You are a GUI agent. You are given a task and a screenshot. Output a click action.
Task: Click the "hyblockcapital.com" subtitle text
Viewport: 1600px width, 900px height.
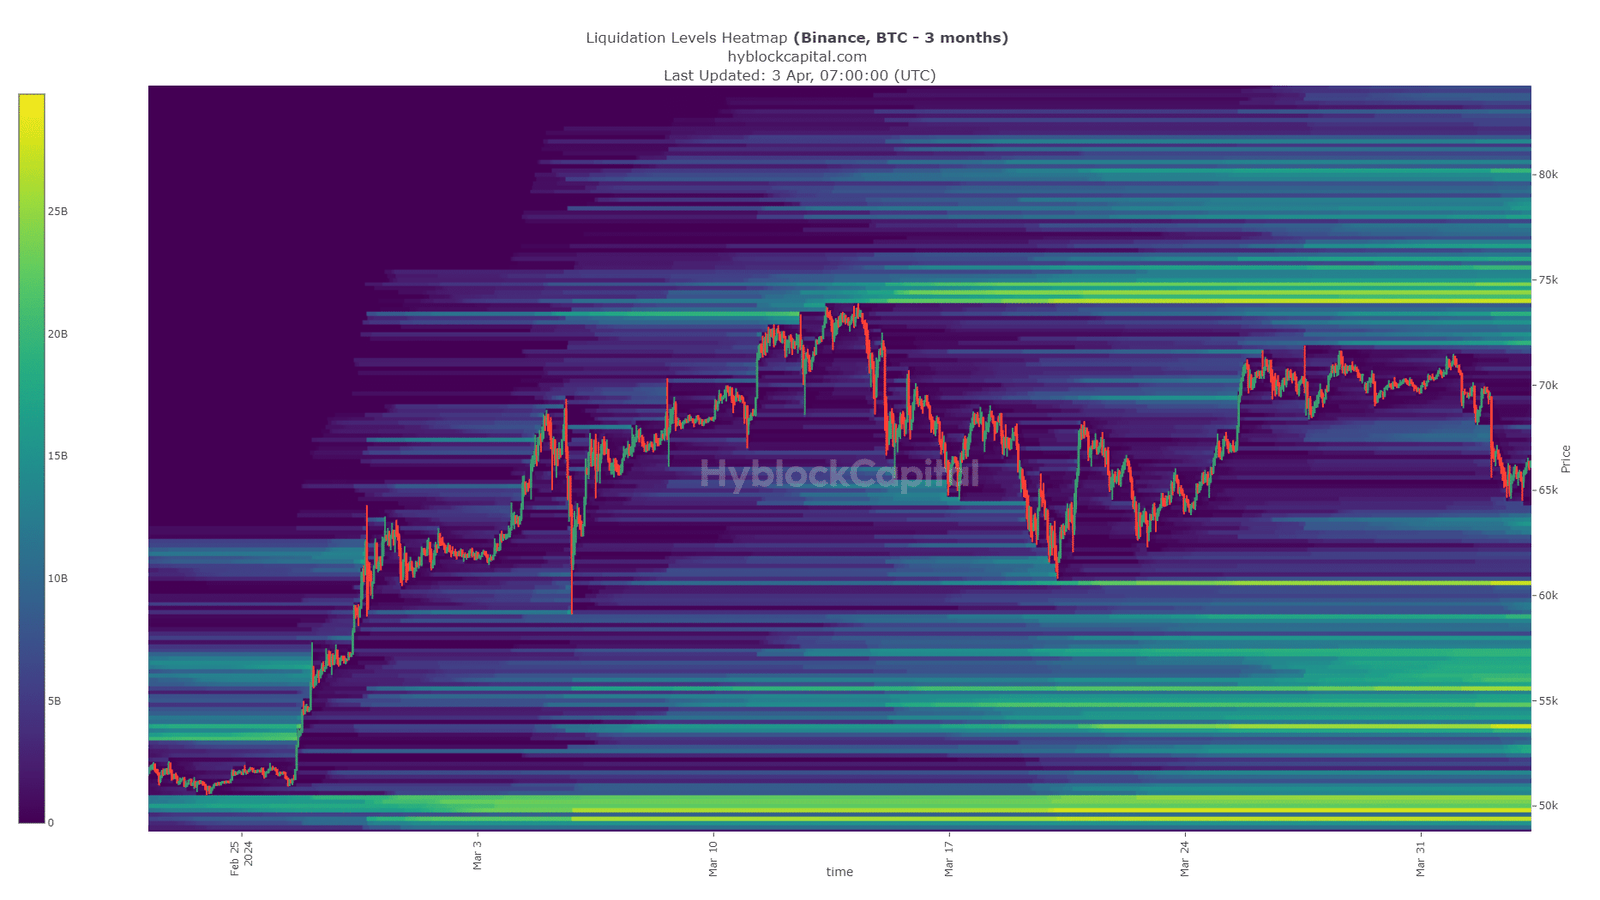click(x=797, y=57)
